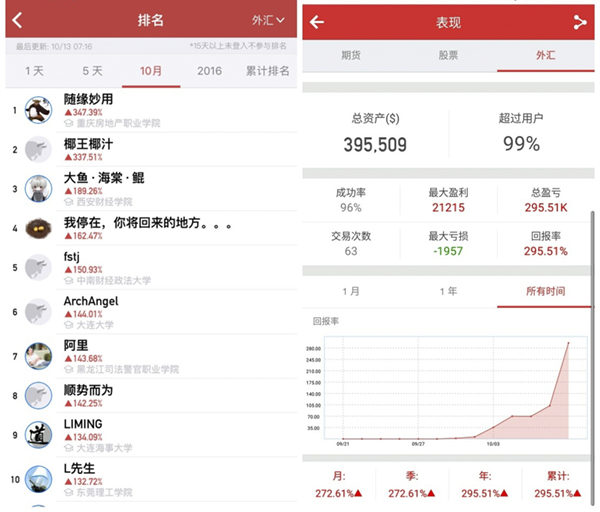Tap L先生 profile picture
The height and width of the screenshot is (512, 600).
click(38, 478)
